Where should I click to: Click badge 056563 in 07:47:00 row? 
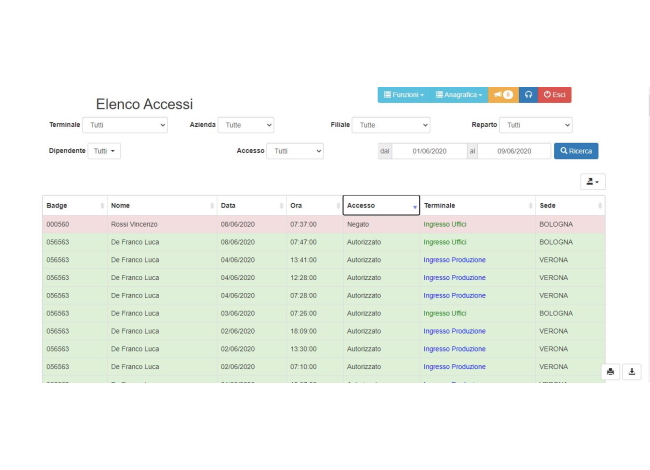click(x=58, y=242)
